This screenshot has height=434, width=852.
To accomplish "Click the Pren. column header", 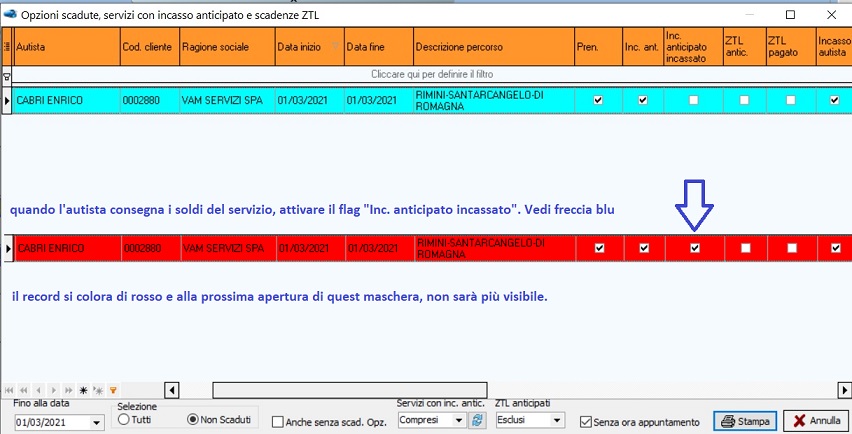I will pyautogui.click(x=598, y=47).
